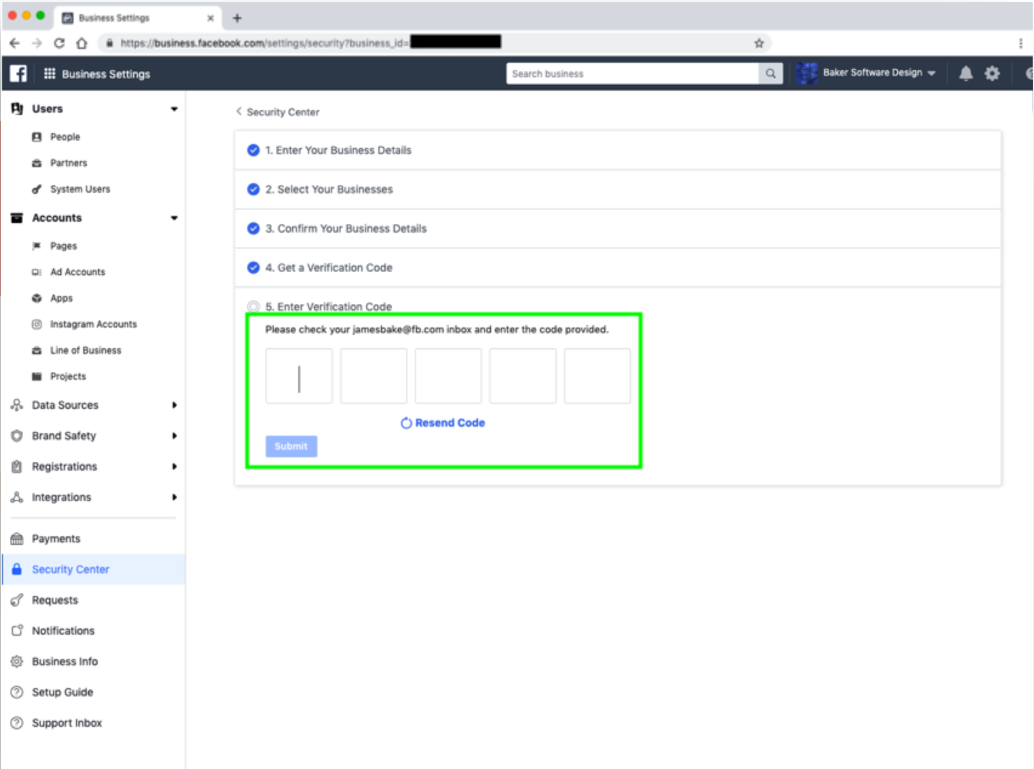Click the Get a Verification Code checkmark
Viewport: 1034px width, 769px height.
pyautogui.click(x=253, y=267)
